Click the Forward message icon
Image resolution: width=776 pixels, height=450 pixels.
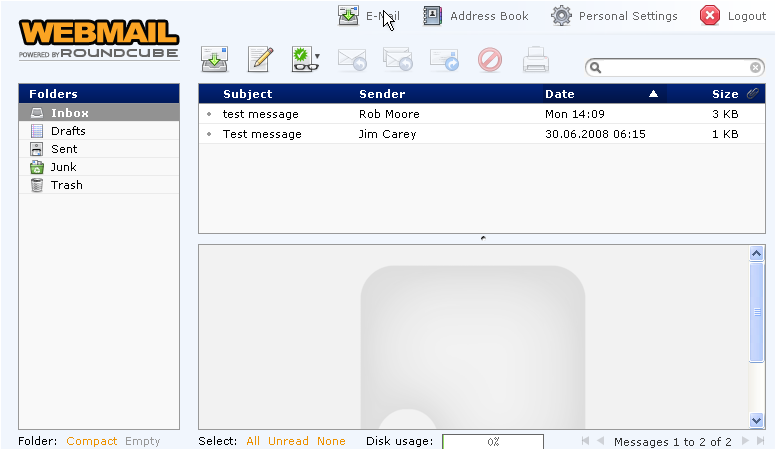point(444,60)
